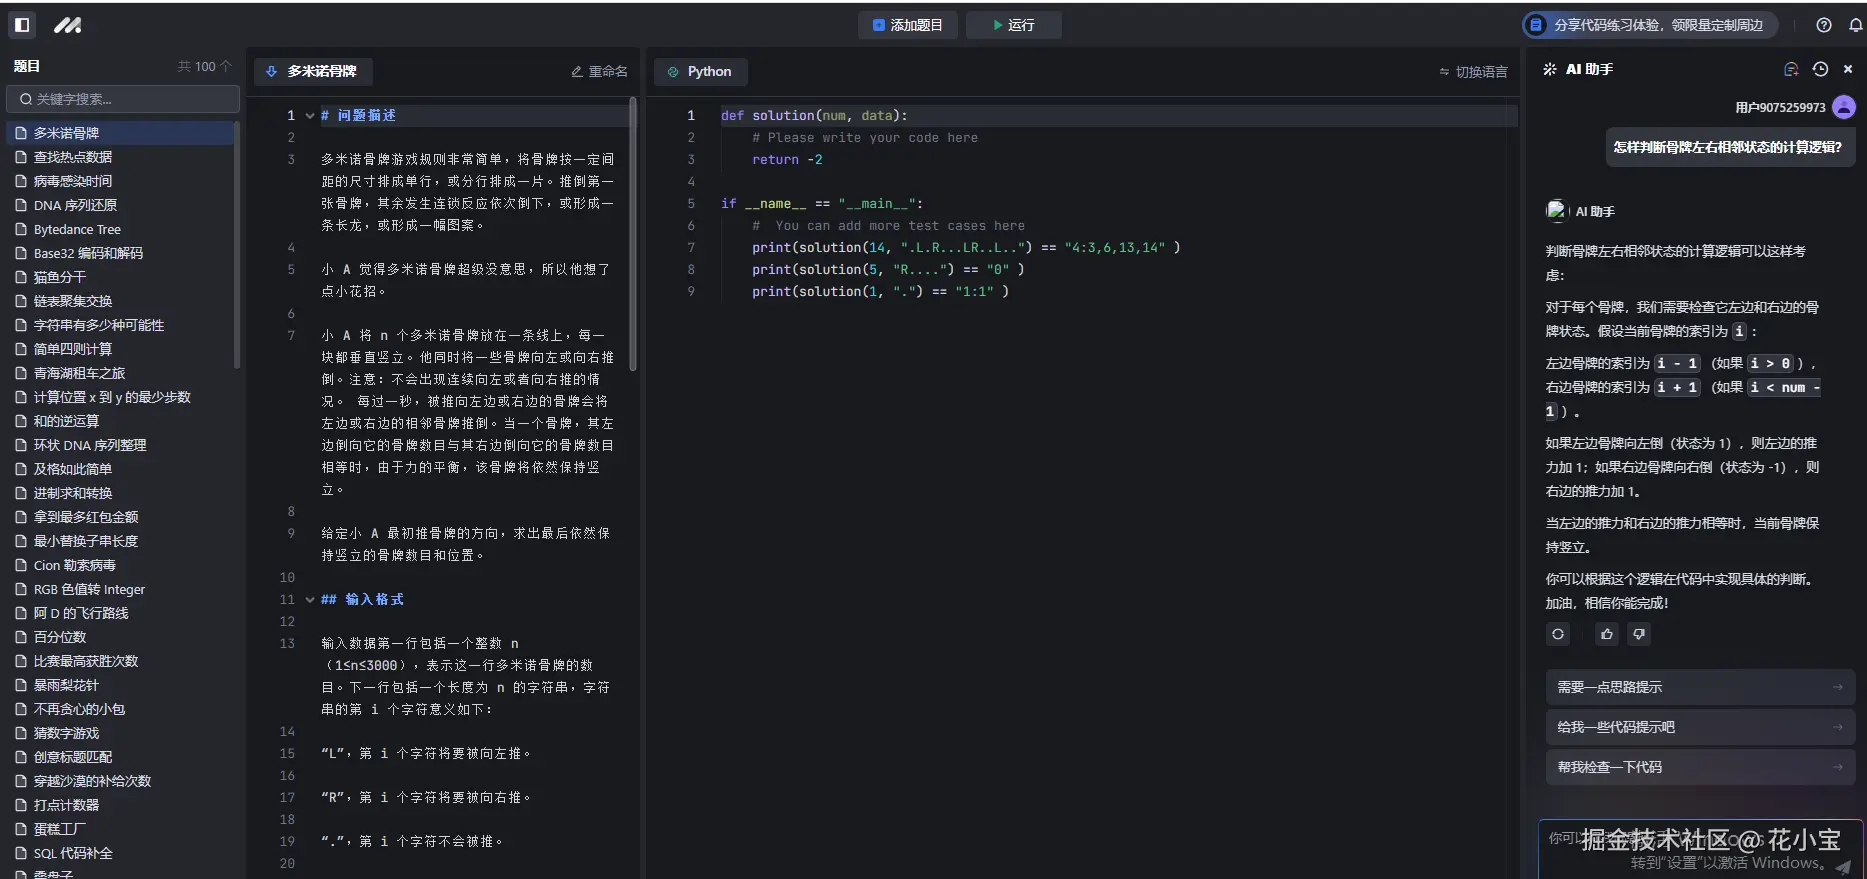Start a new AI chat conversation
The image size is (1867, 879).
click(1791, 69)
